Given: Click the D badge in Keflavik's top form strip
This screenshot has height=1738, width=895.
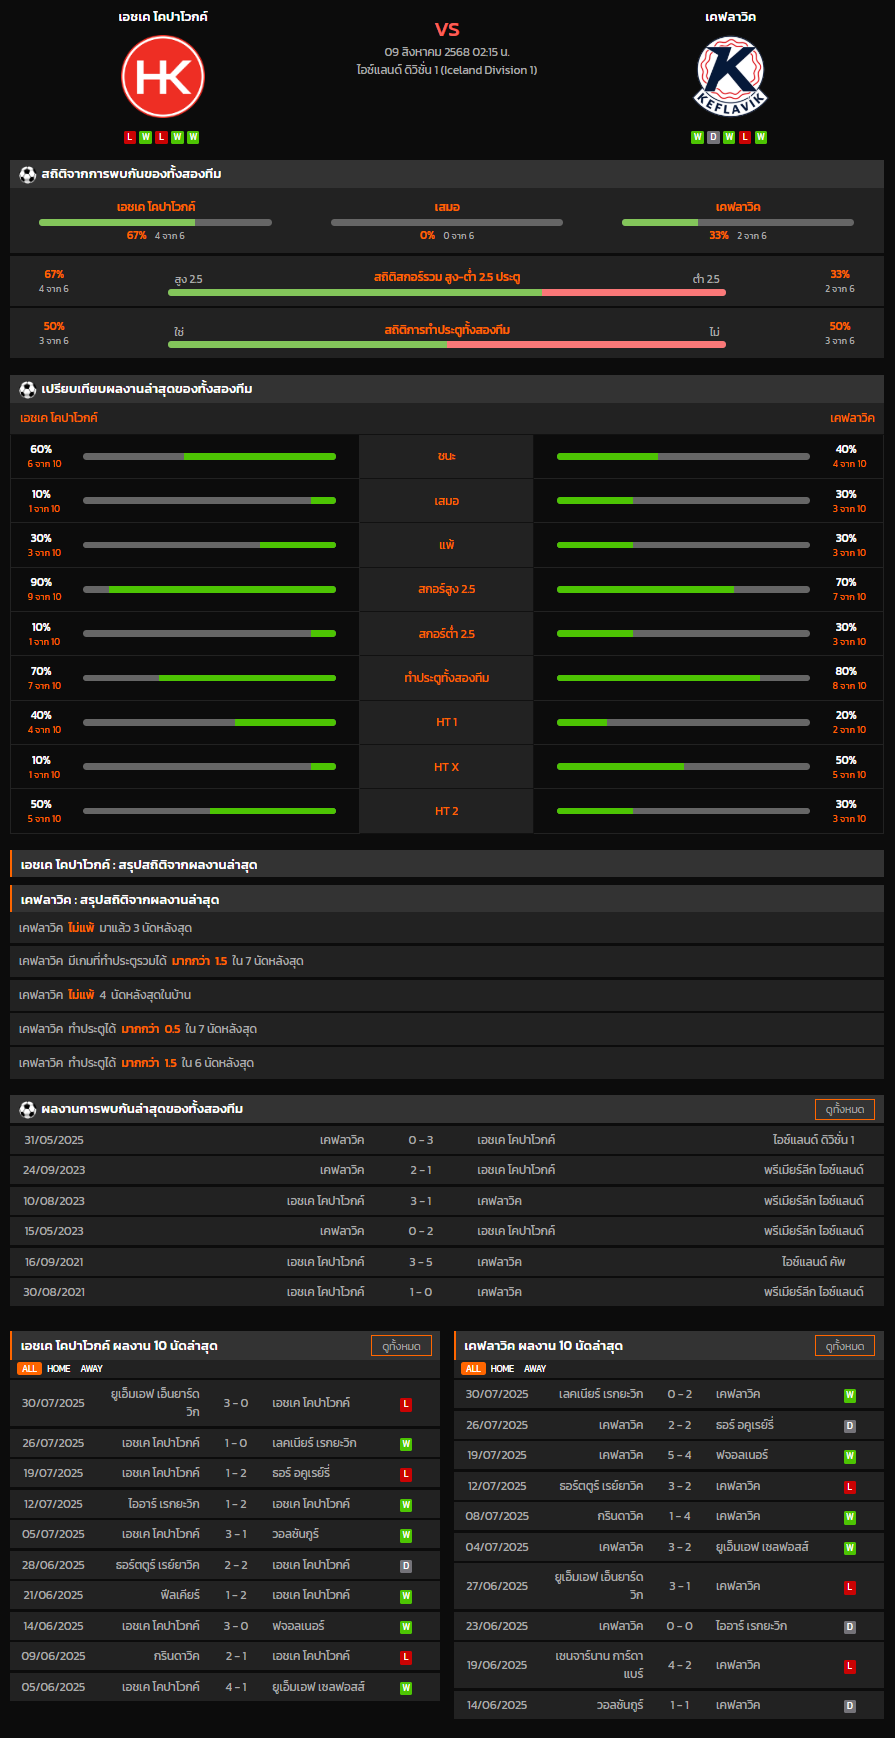Looking at the screenshot, I should (x=713, y=137).
